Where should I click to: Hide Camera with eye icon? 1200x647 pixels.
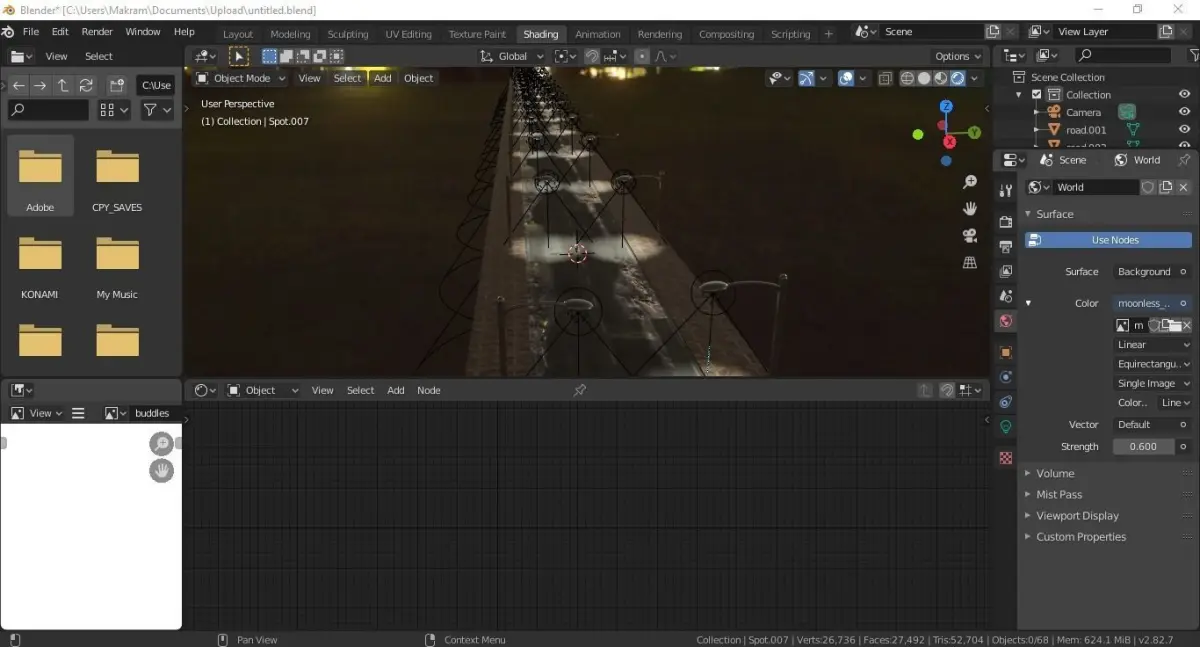[1184, 112]
